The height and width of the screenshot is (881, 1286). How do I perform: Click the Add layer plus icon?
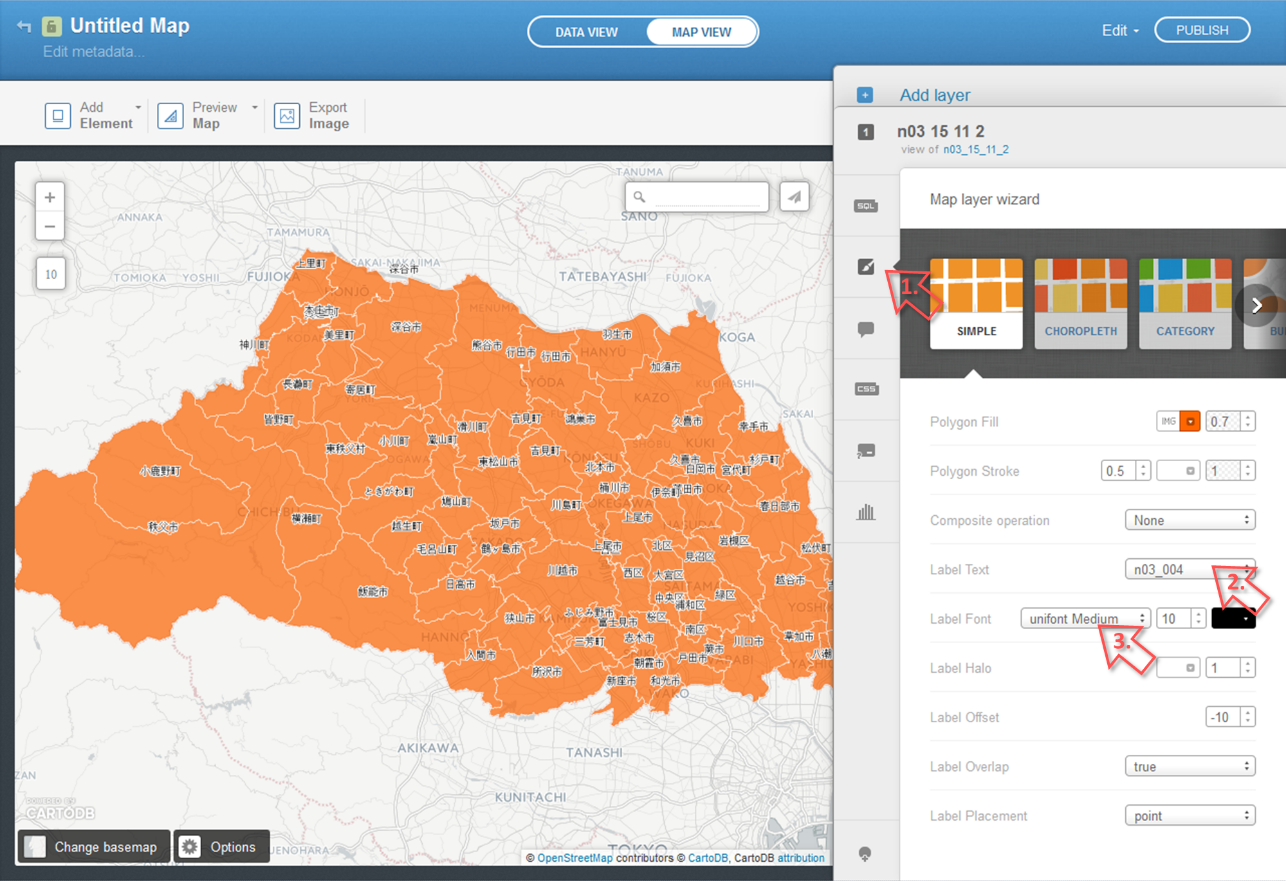(x=865, y=95)
